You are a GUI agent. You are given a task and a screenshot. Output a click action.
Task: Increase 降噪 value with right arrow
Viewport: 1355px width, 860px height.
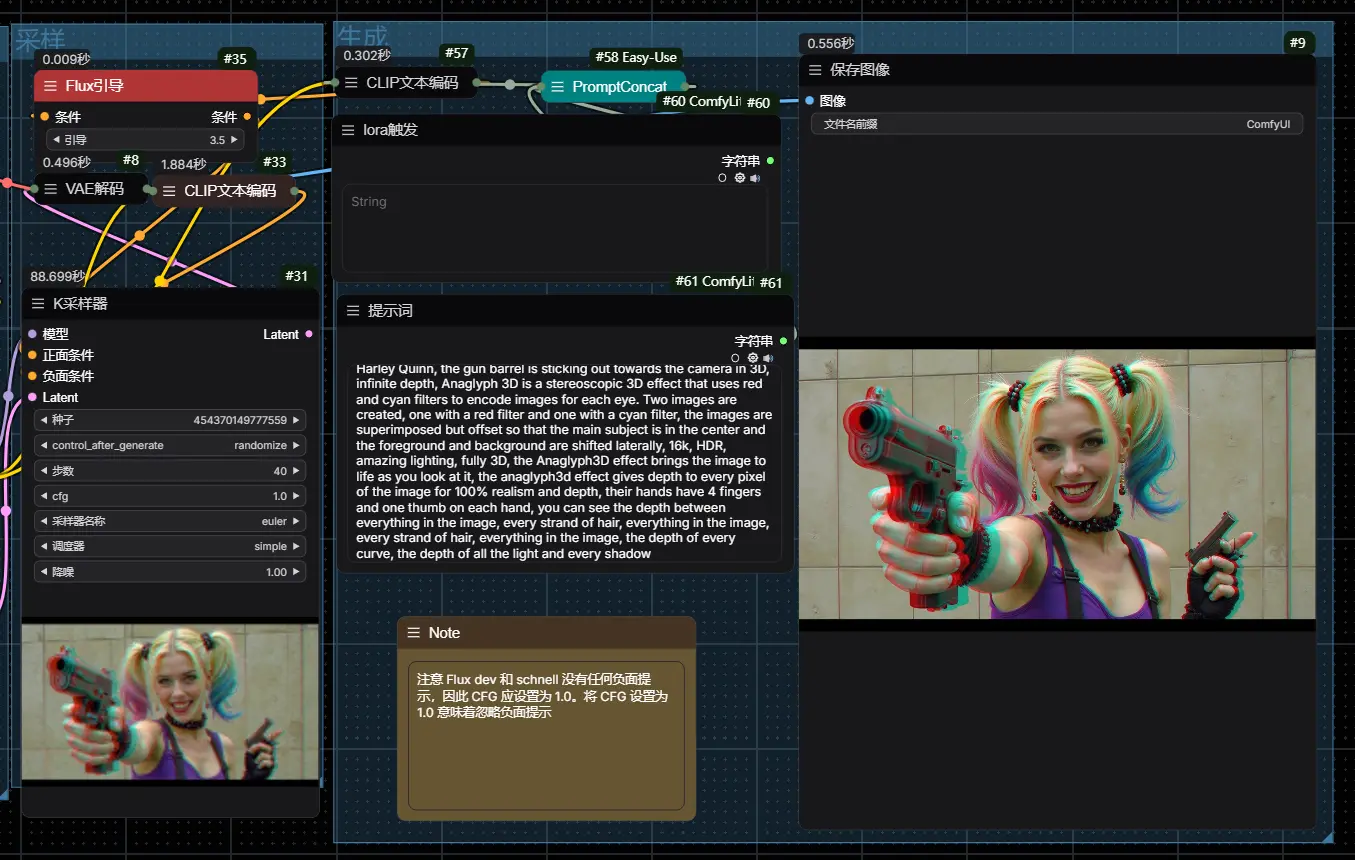(x=296, y=572)
